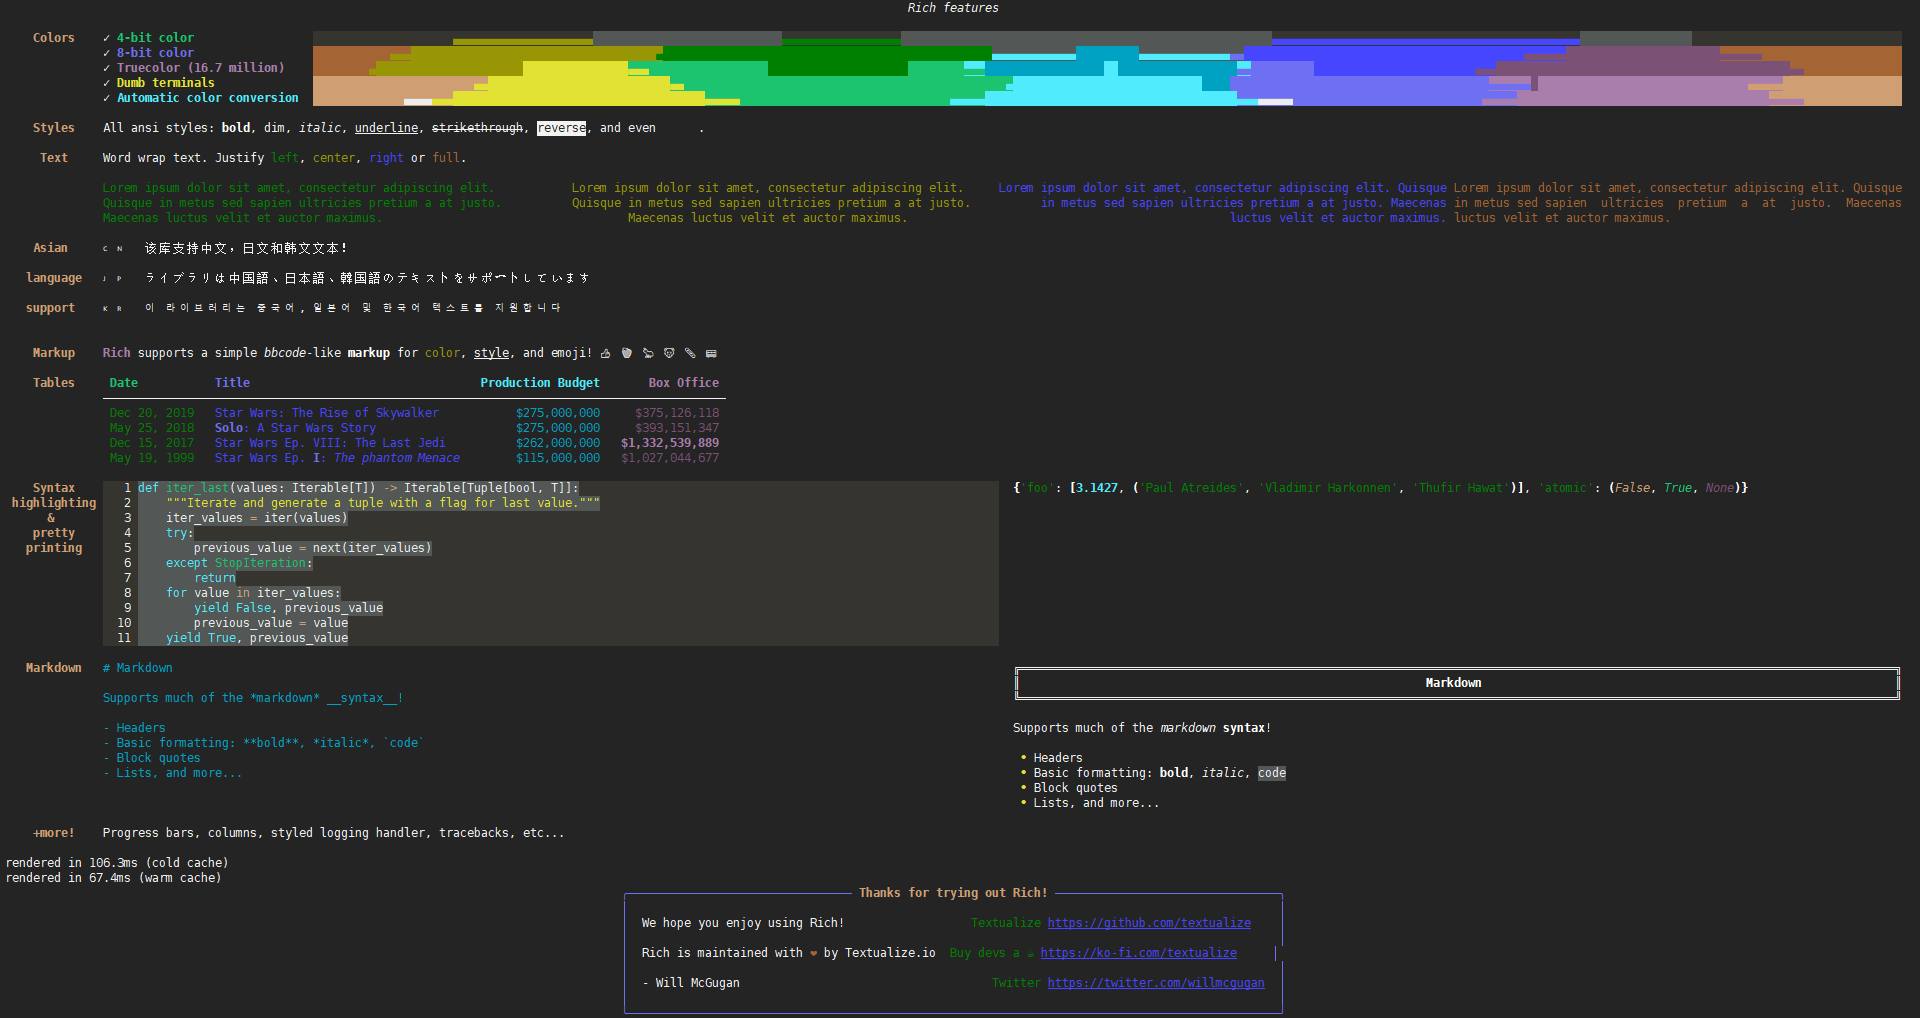Image resolution: width=1920 pixels, height=1018 pixels.
Task: Open the twitter.com/willmcgugan link
Action: (1155, 983)
